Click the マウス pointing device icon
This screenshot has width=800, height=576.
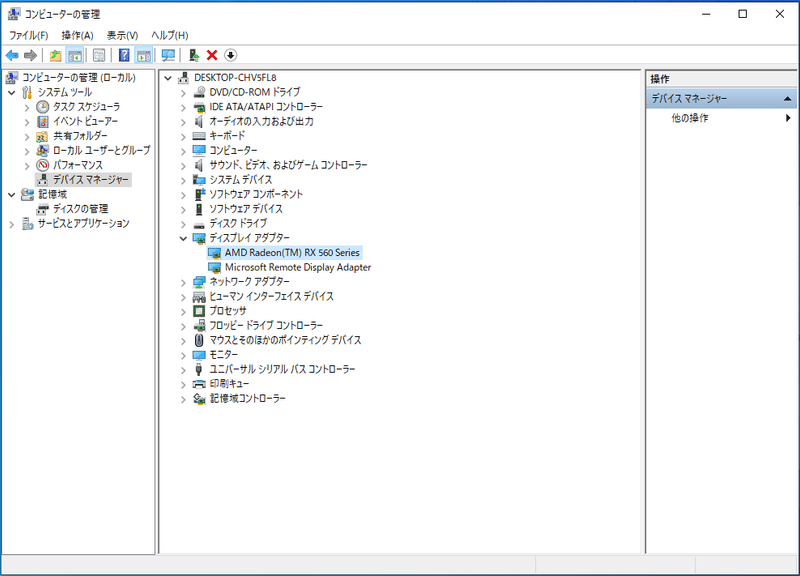[199, 340]
